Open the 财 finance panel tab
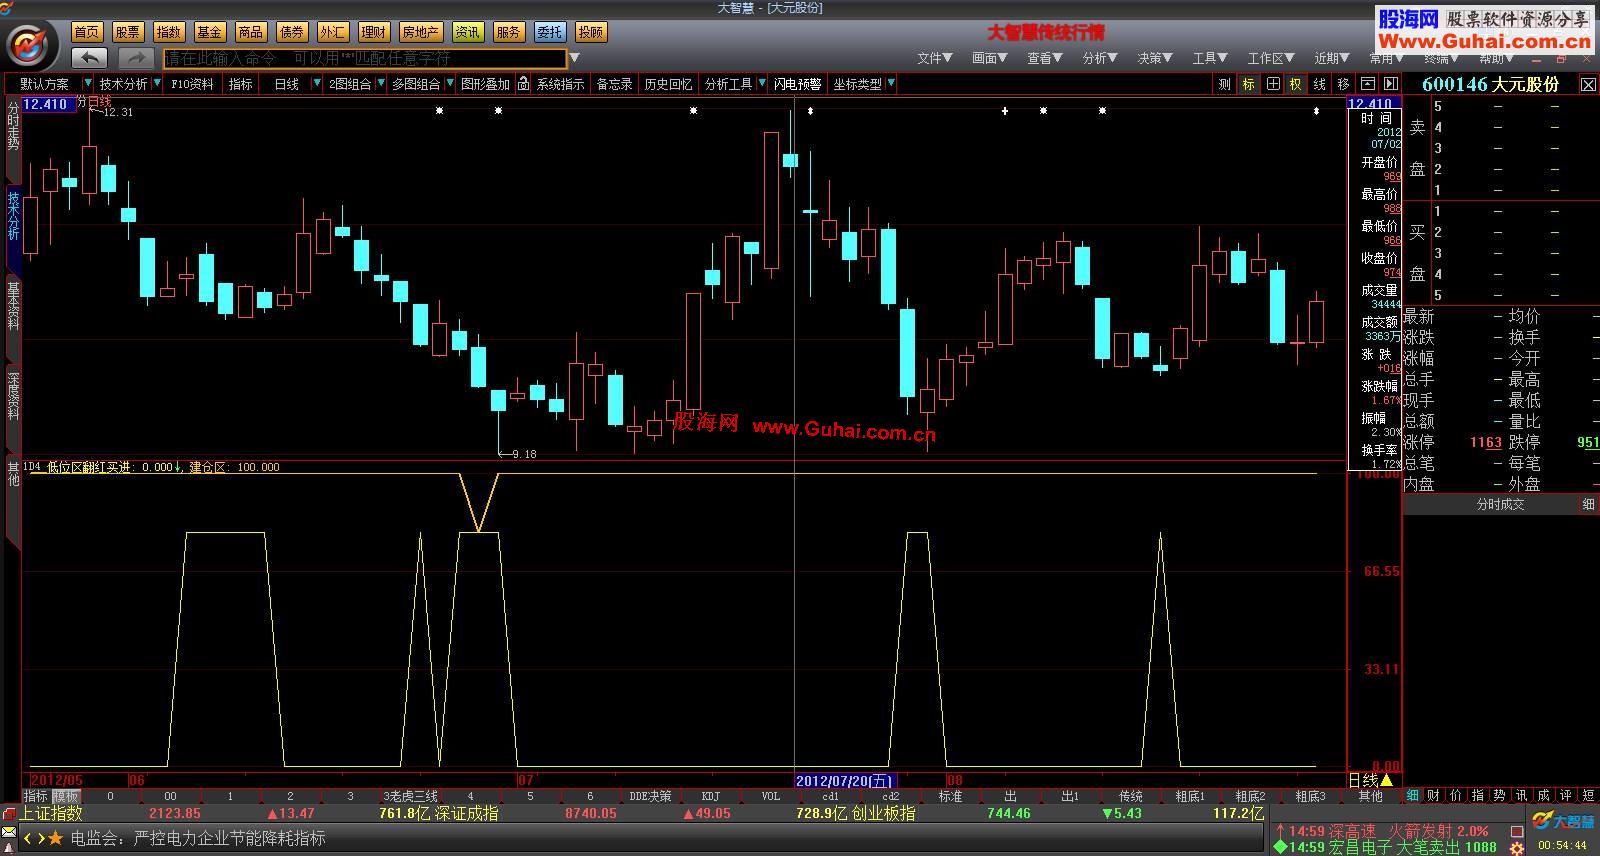 [x=1434, y=796]
